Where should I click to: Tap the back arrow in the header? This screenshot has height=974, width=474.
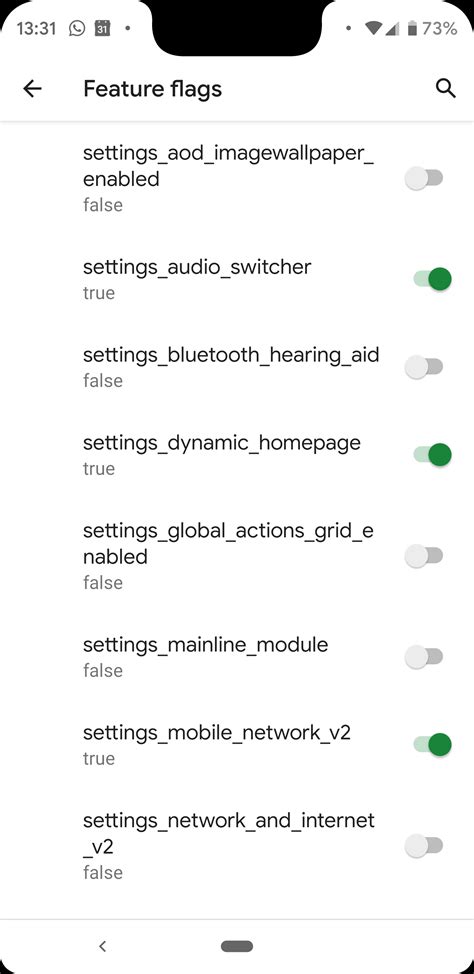[32, 89]
